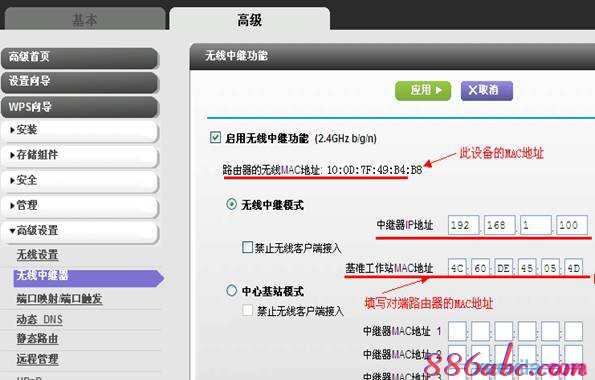Screen dimensions: 595x380
Task: Expand the 管理 section
Action: (80, 206)
